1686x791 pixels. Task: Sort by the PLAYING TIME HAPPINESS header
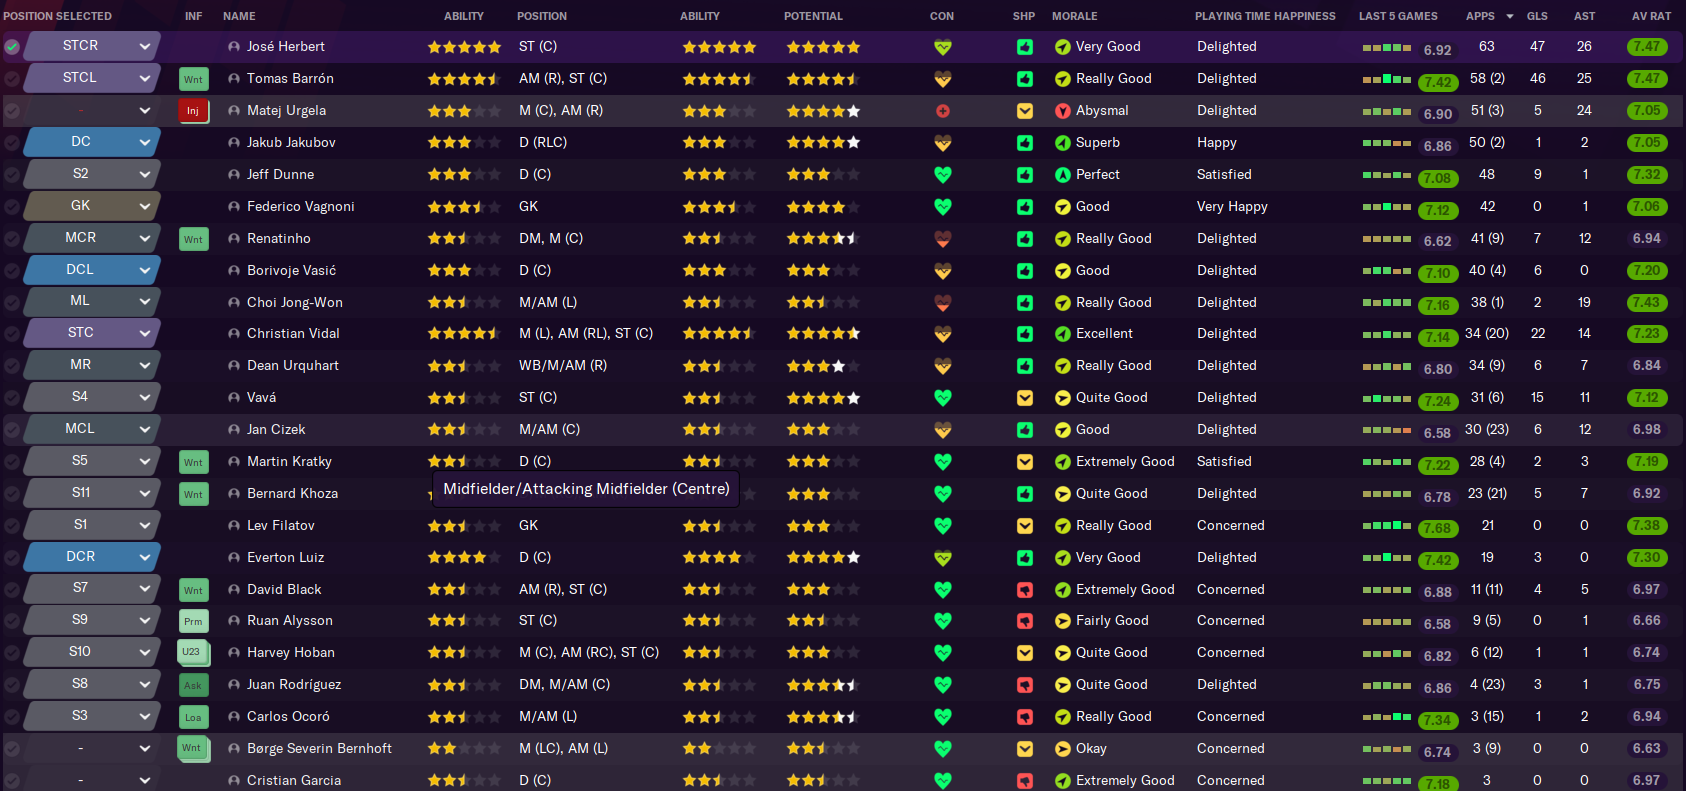[x=1265, y=16]
